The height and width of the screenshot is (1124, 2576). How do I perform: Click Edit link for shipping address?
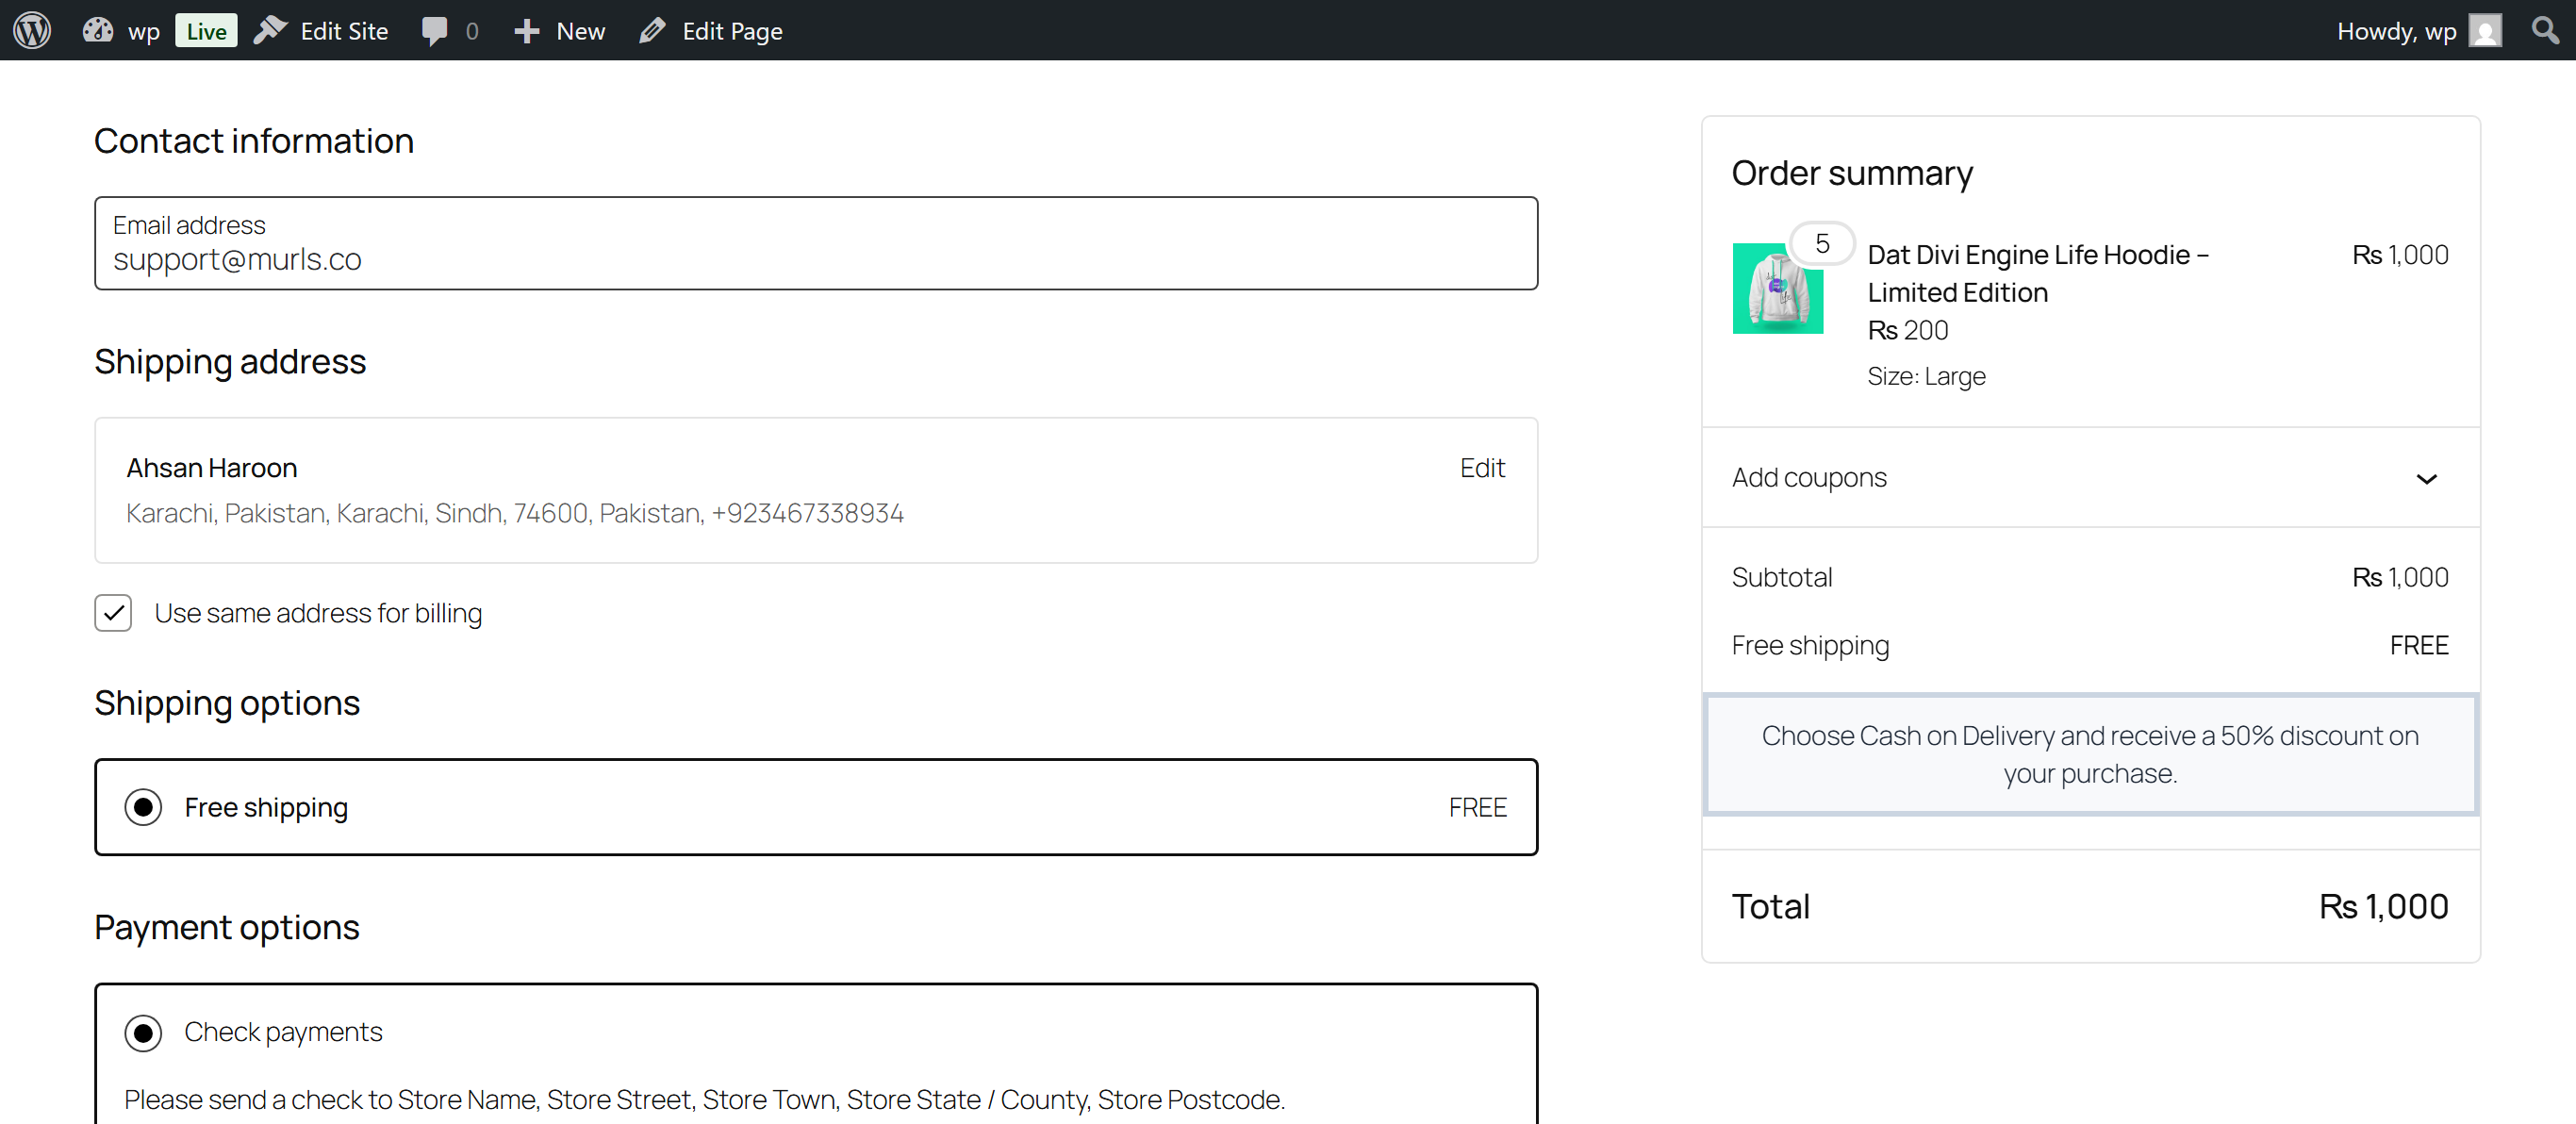(1481, 467)
